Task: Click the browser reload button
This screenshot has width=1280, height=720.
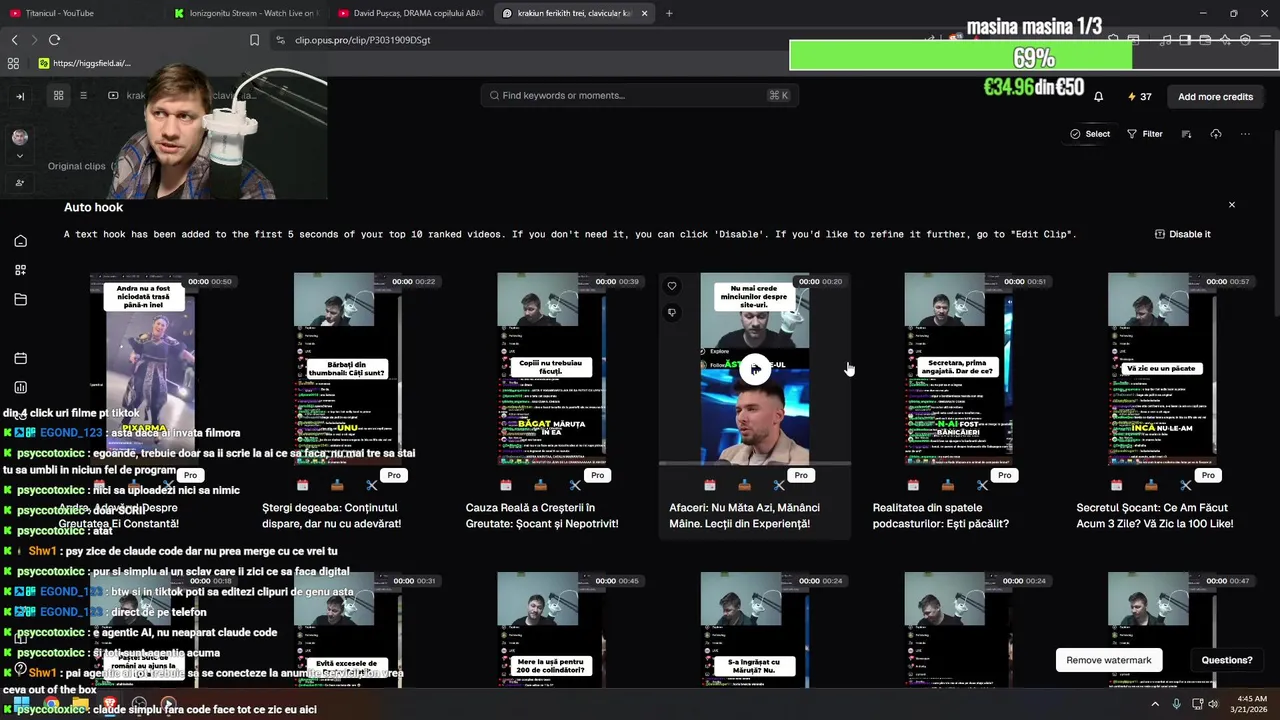Action: click(x=54, y=40)
